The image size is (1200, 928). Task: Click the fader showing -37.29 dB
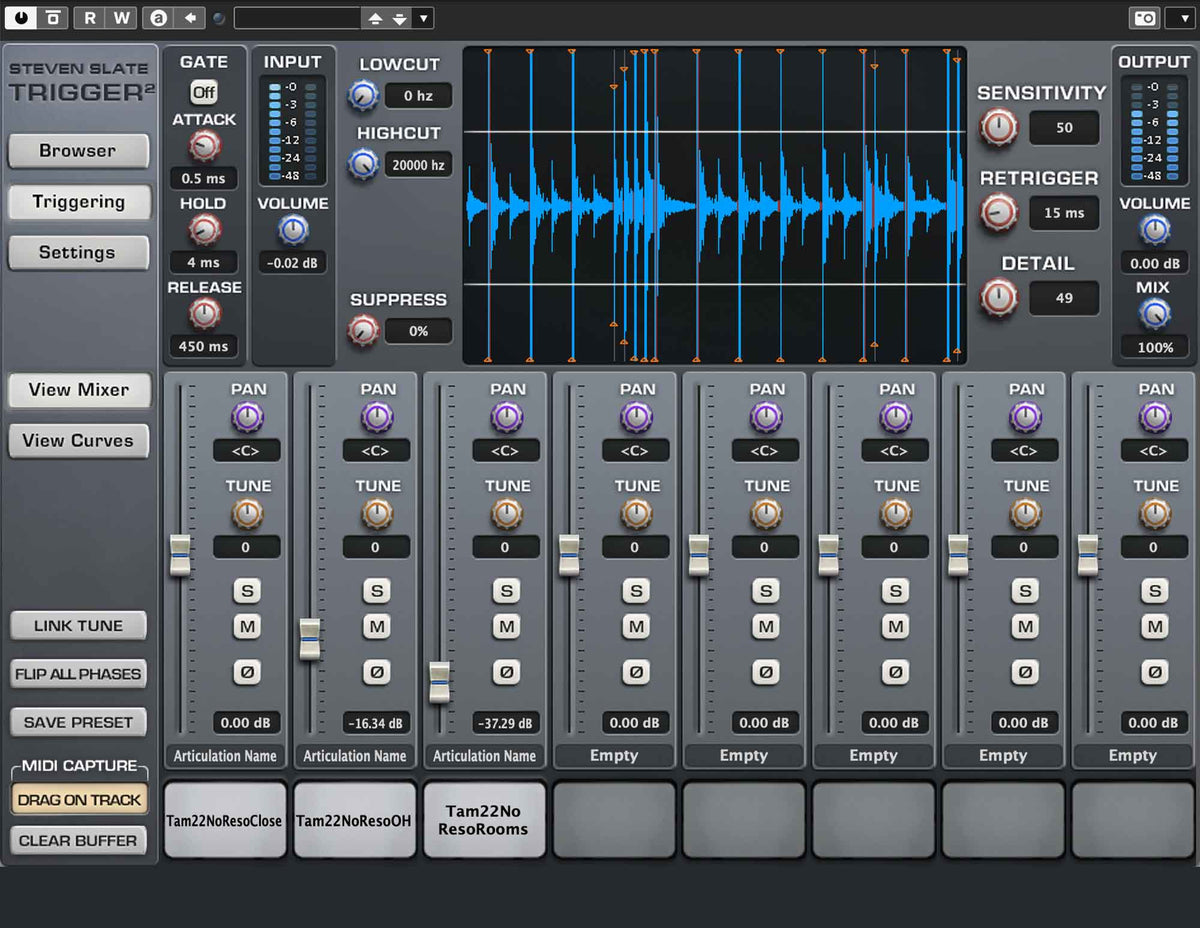pyautogui.click(x=440, y=682)
